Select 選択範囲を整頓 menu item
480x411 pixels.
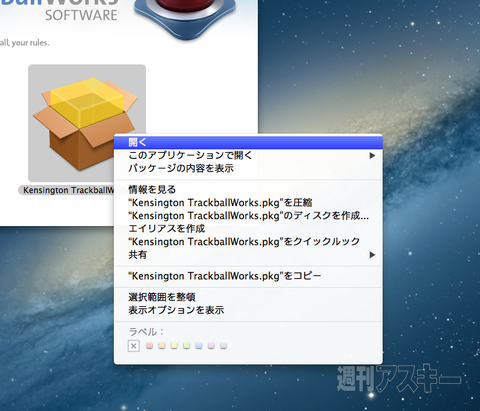[x=248, y=297]
